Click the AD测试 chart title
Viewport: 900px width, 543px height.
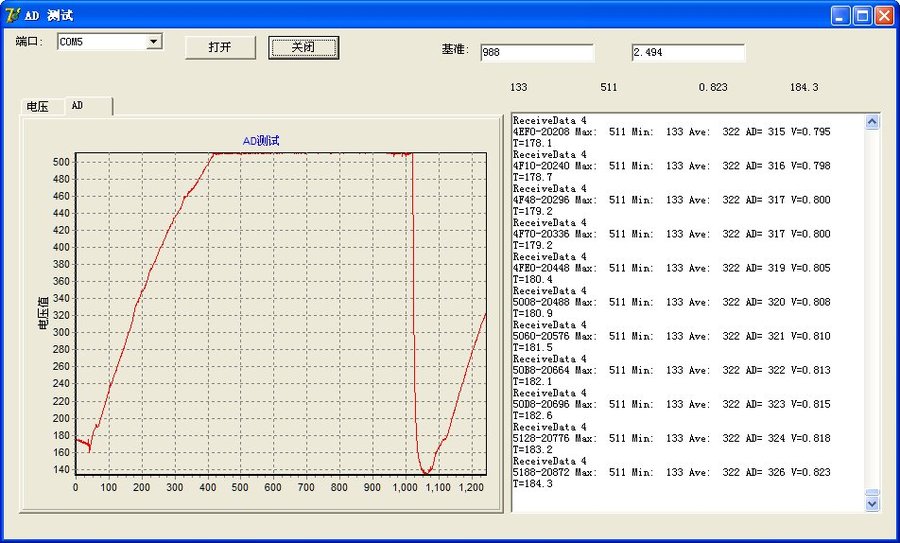pyautogui.click(x=261, y=141)
